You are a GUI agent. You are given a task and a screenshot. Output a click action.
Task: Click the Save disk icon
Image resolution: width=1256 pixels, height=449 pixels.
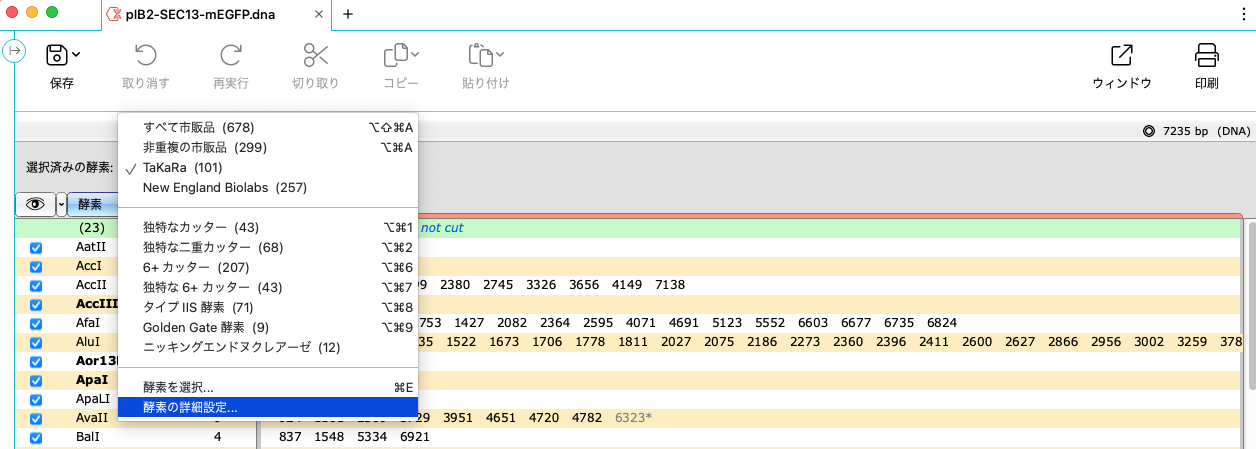click(57, 55)
